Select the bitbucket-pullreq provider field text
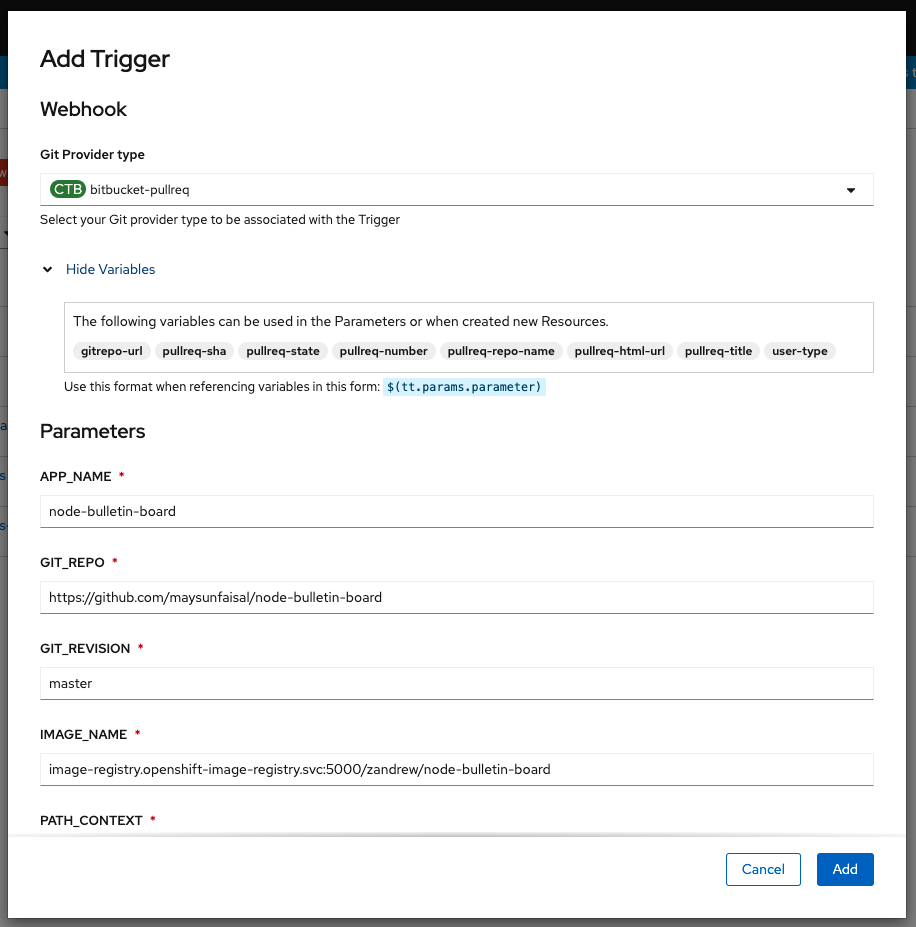Image resolution: width=916 pixels, height=927 pixels. pyautogui.click(x=139, y=189)
